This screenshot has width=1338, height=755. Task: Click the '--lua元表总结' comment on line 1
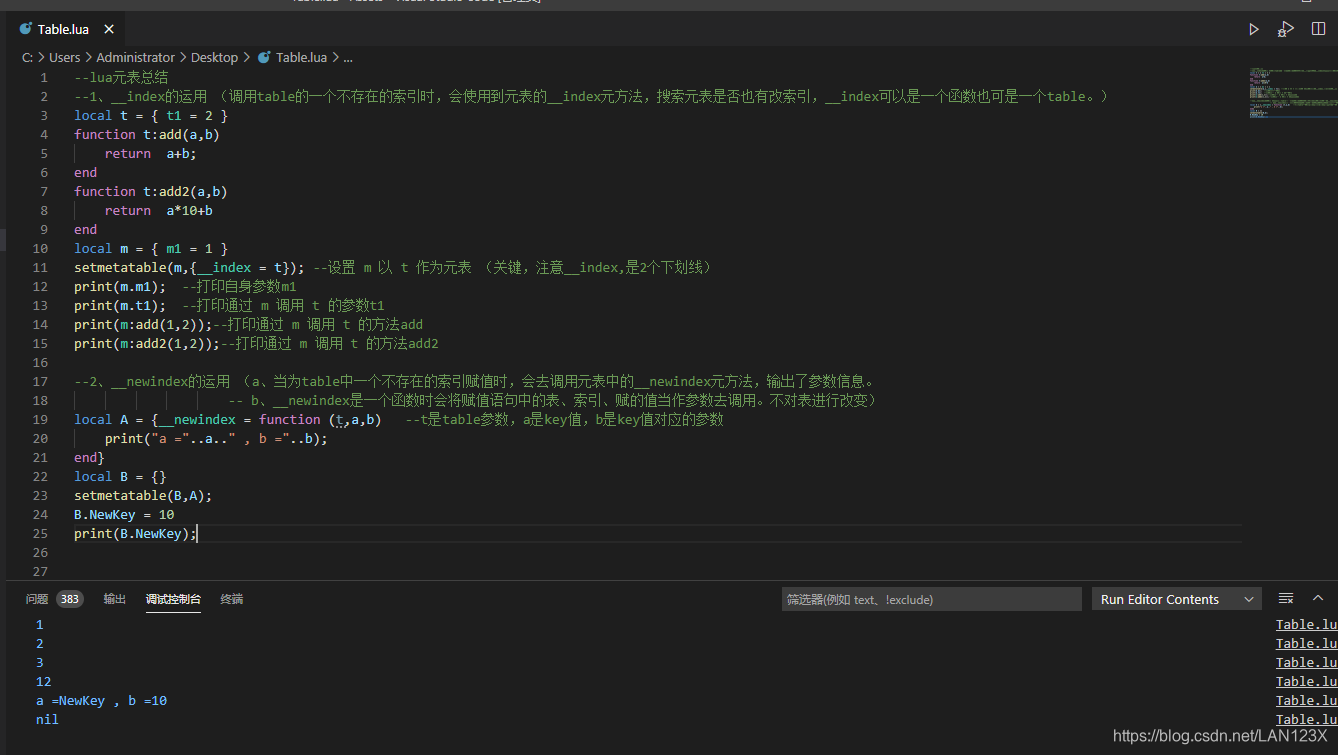121,77
